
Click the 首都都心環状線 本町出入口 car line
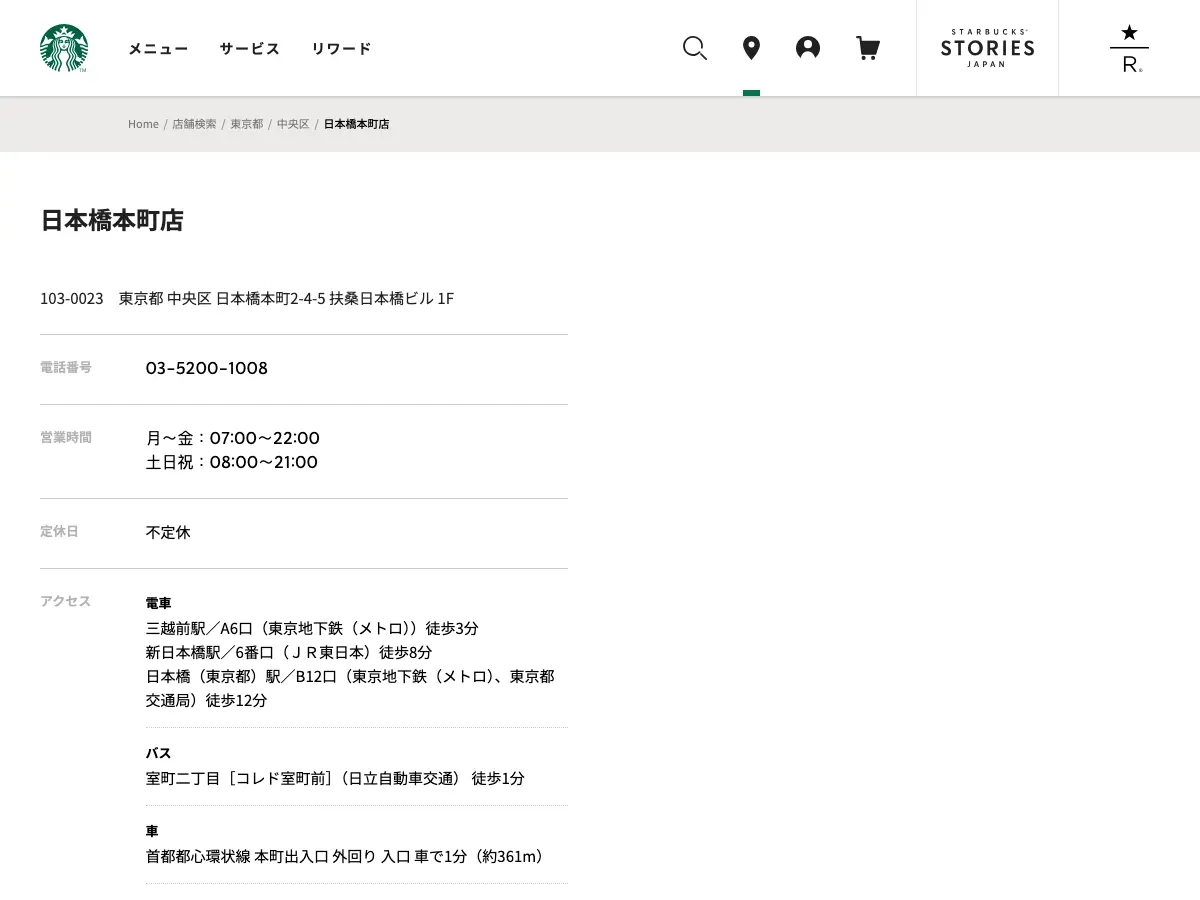pyautogui.click(x=347, y=856)
